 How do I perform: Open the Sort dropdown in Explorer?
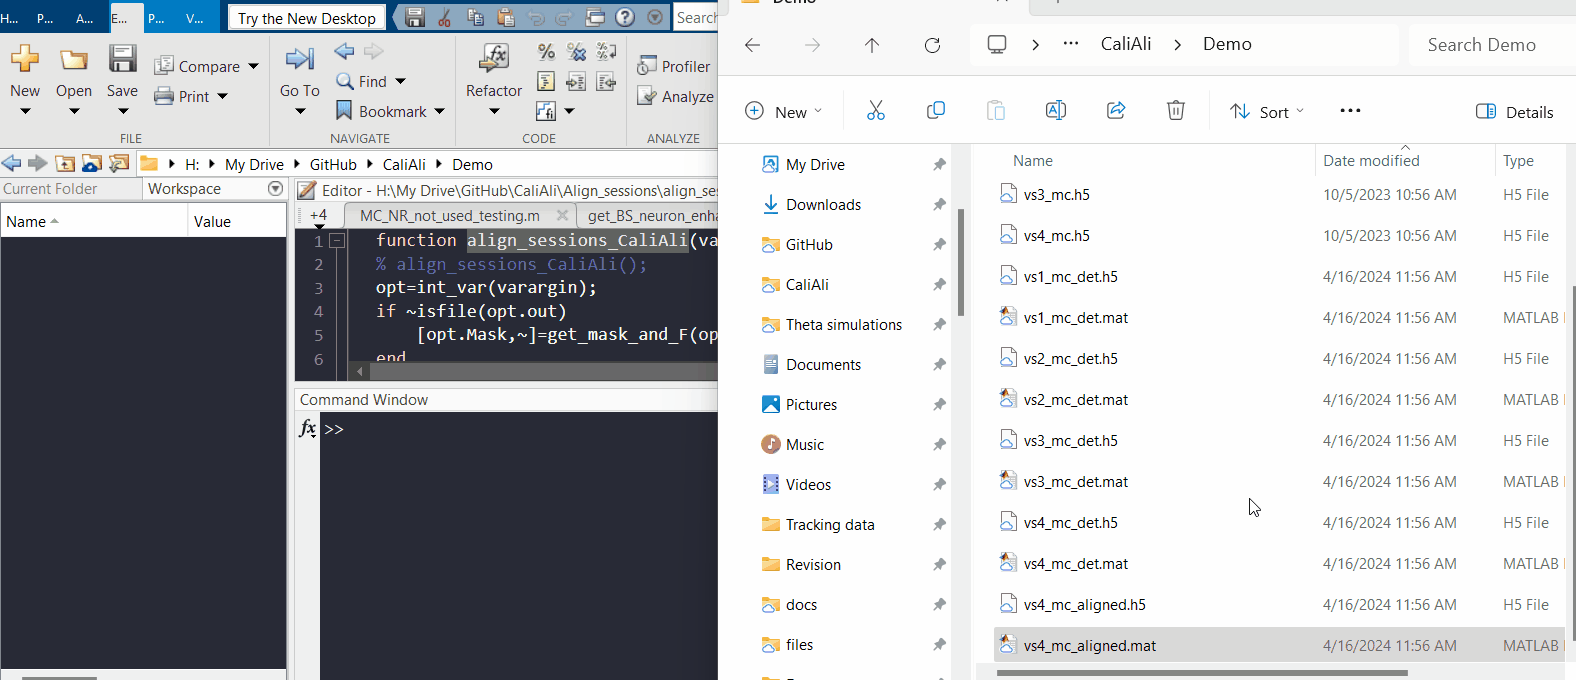pyautogui.click(x=1267, y=112)
